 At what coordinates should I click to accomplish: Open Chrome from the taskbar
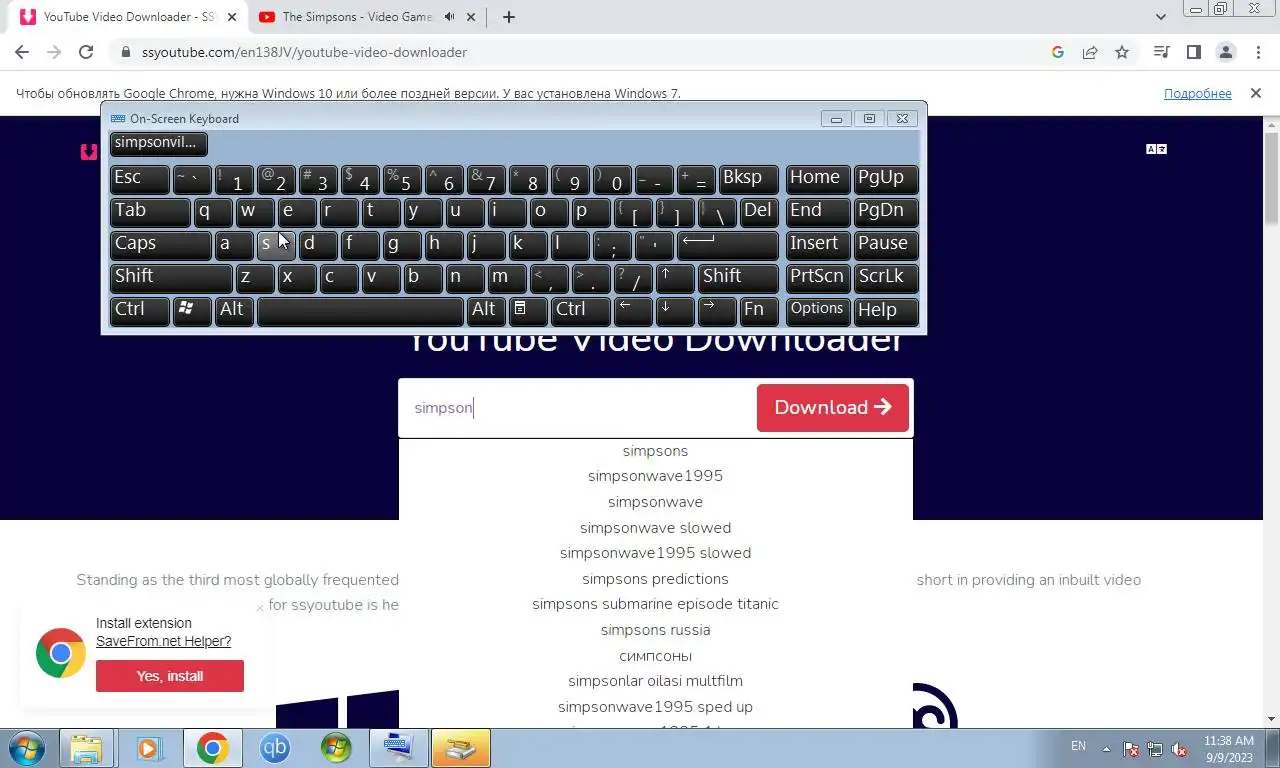coord(212,748)
